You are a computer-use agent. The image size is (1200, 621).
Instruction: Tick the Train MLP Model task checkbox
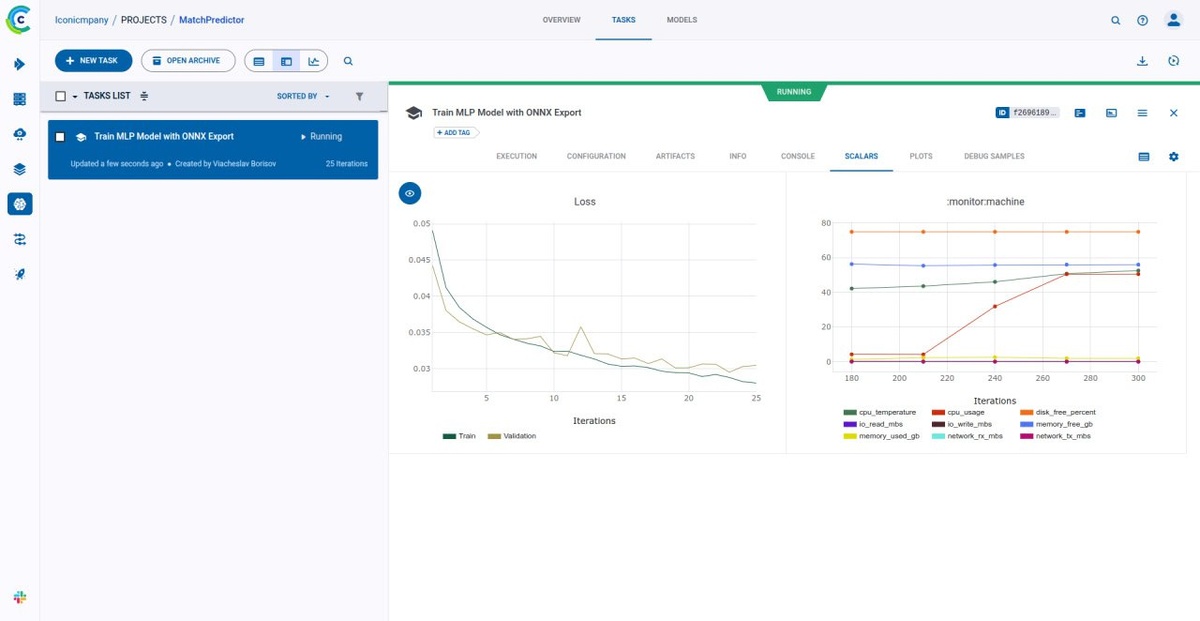[x=60, y=137]
